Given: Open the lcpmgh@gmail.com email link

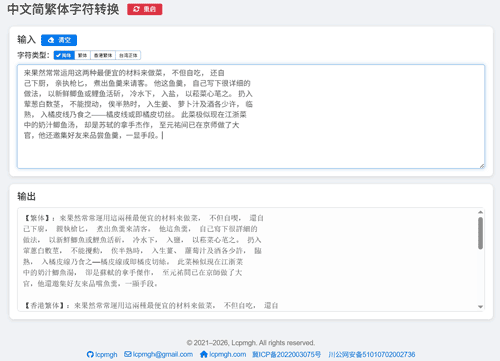Looking at the screenshot, I should point(158,354).
